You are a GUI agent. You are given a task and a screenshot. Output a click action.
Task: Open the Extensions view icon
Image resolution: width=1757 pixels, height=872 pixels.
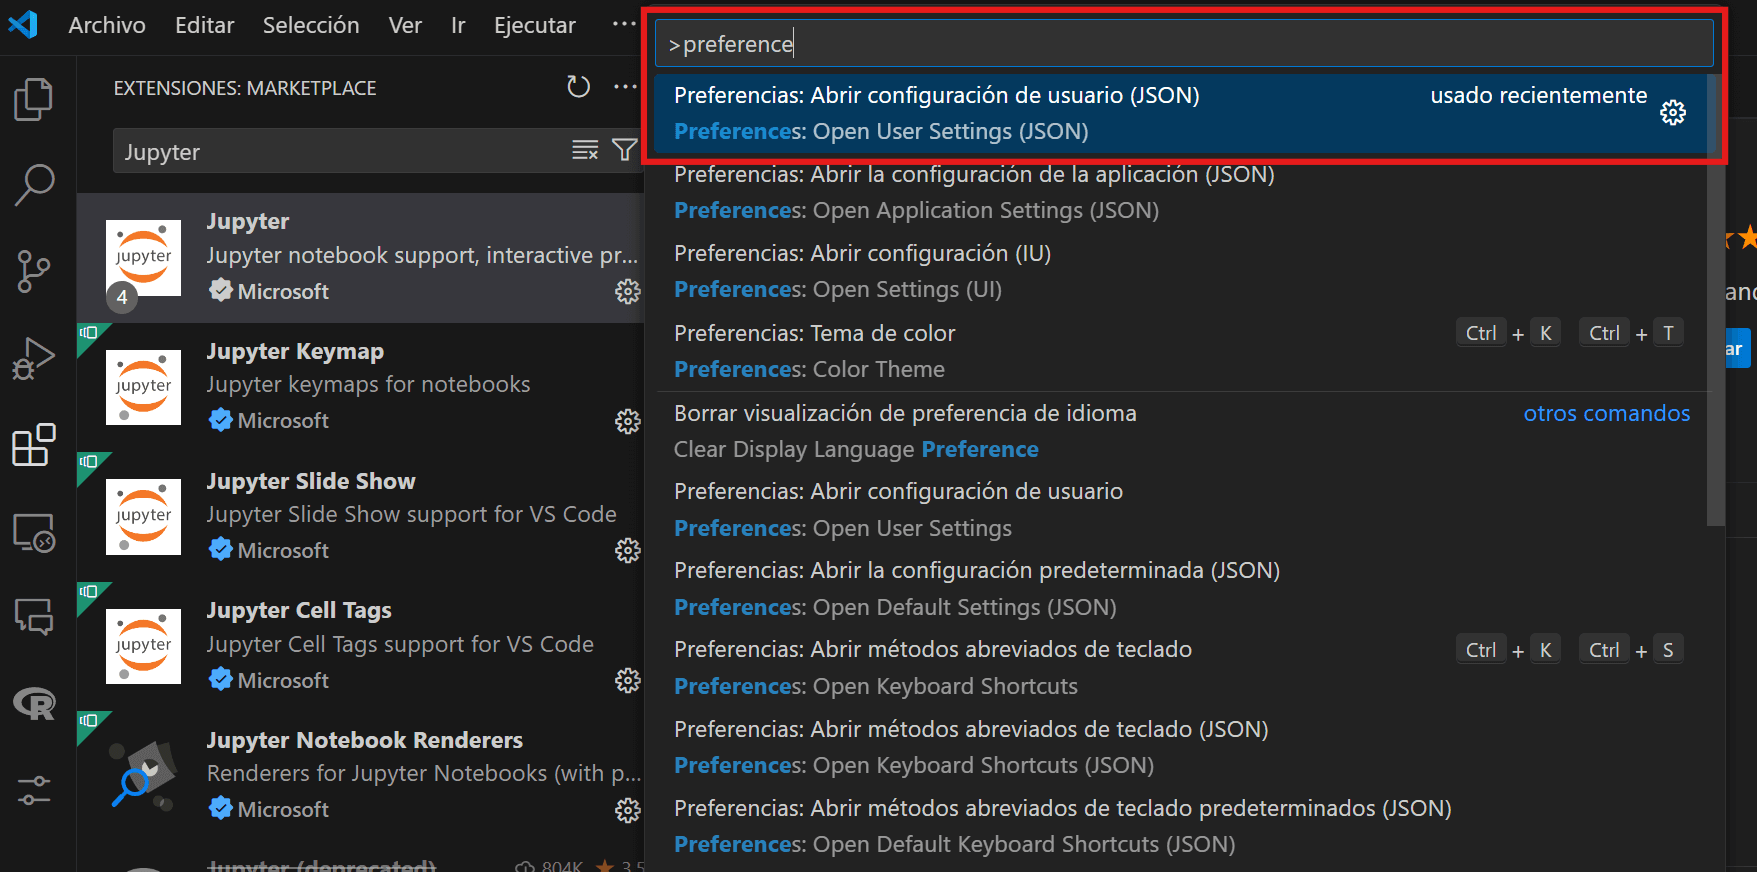34,445
